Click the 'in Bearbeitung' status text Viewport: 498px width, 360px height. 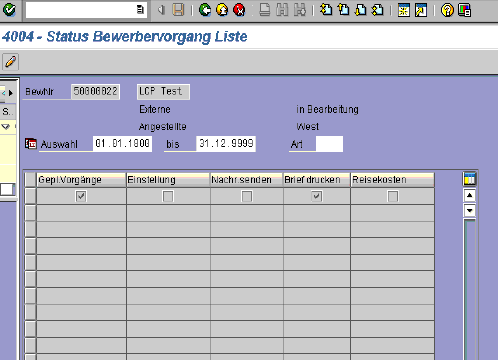click(327, 109)
